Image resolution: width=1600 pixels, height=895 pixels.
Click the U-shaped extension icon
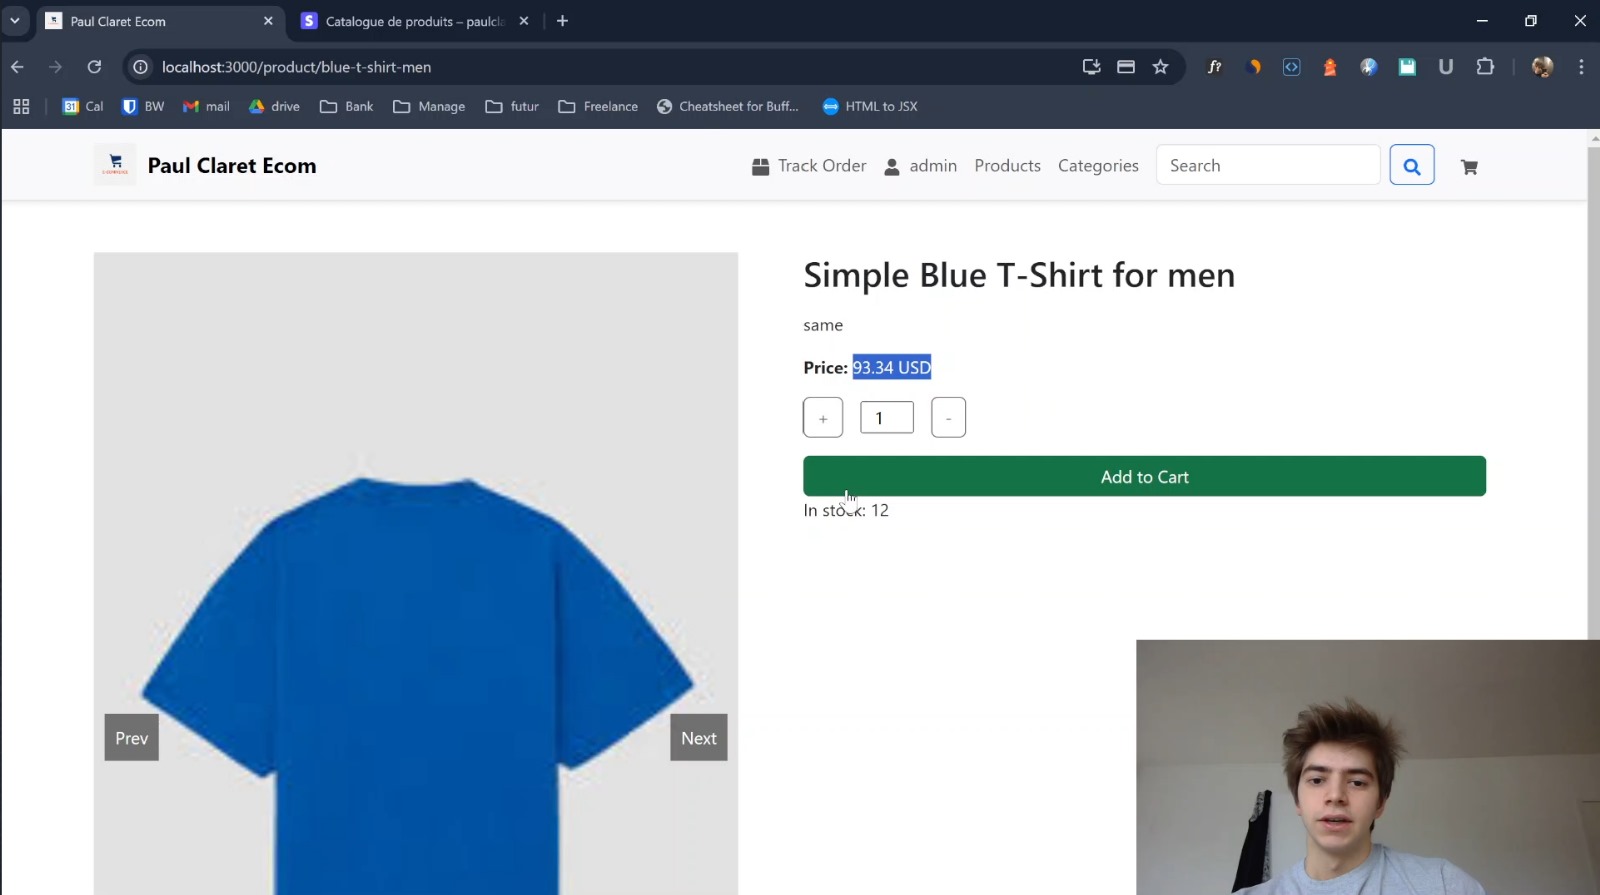pyautogui.click(x=1445, y=67)
